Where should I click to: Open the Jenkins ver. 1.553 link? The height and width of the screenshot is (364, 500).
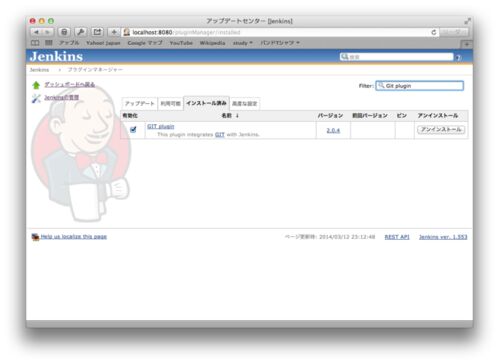point(443,237)
